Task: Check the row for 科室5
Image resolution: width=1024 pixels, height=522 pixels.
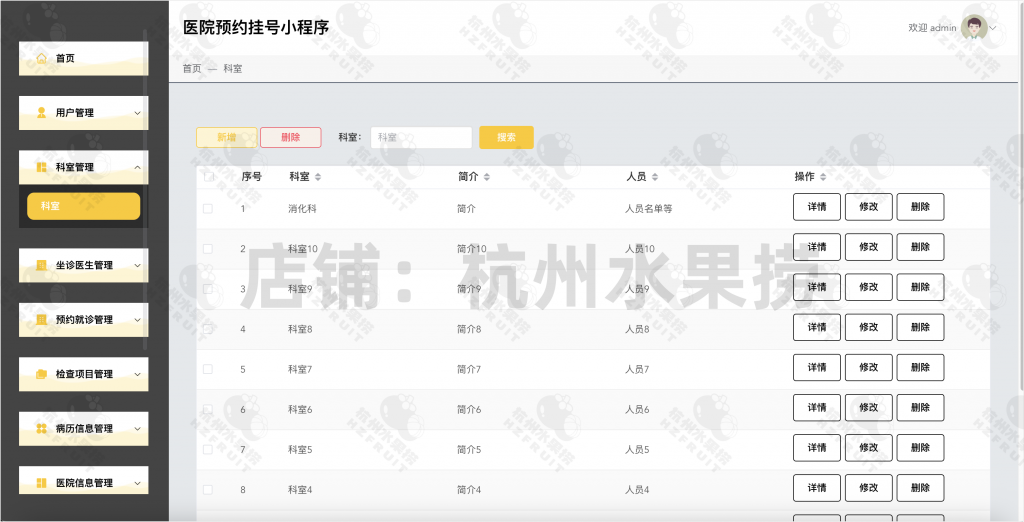Action: coord(208,449)
